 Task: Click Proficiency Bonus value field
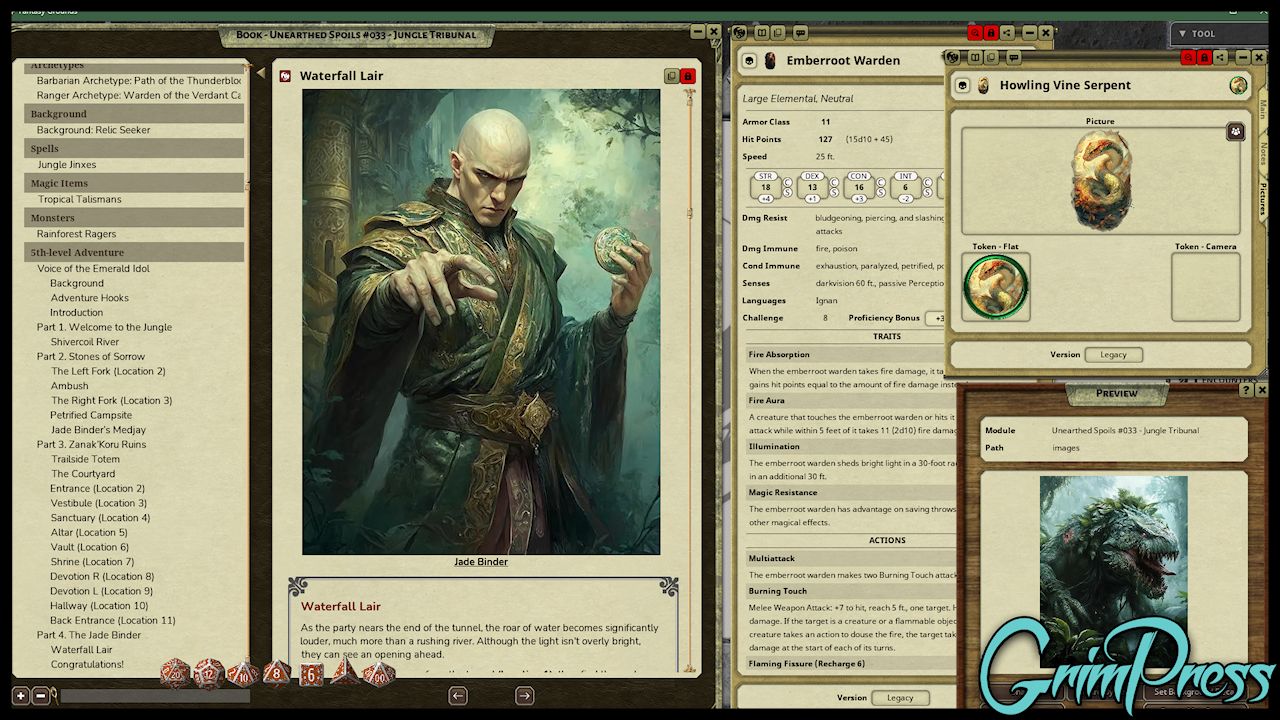936,318
